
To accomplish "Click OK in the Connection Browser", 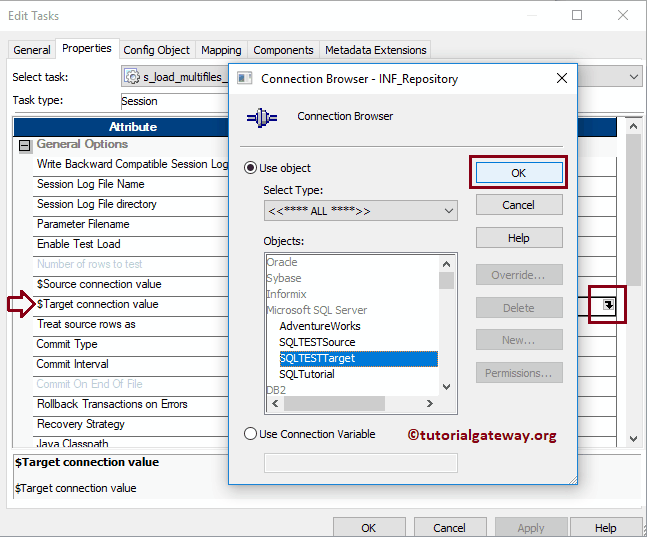I will point(519,173).
